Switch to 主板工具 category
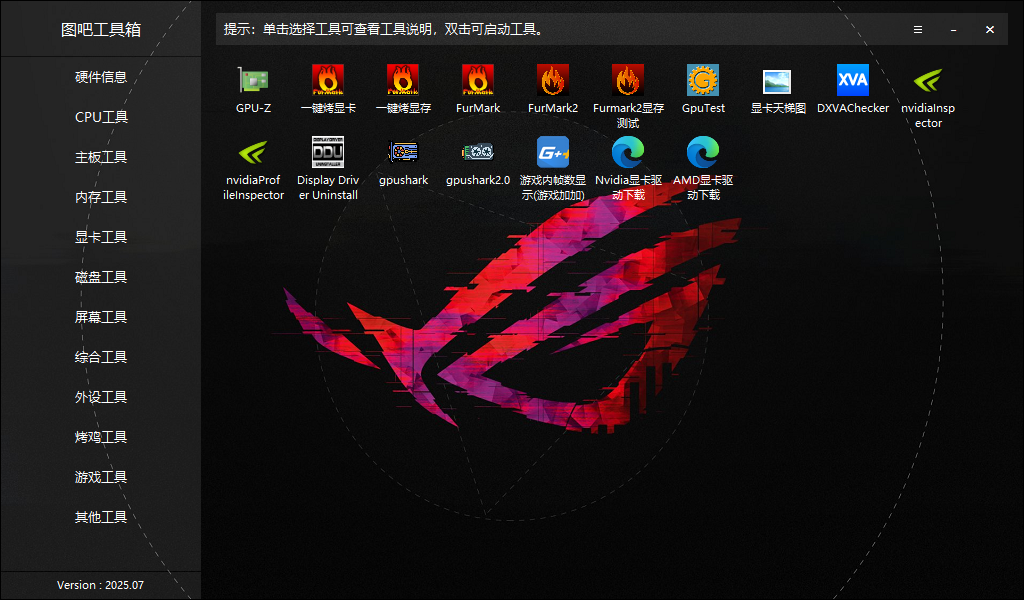This screenshot has height=600, width=1024. coord(101,157)
